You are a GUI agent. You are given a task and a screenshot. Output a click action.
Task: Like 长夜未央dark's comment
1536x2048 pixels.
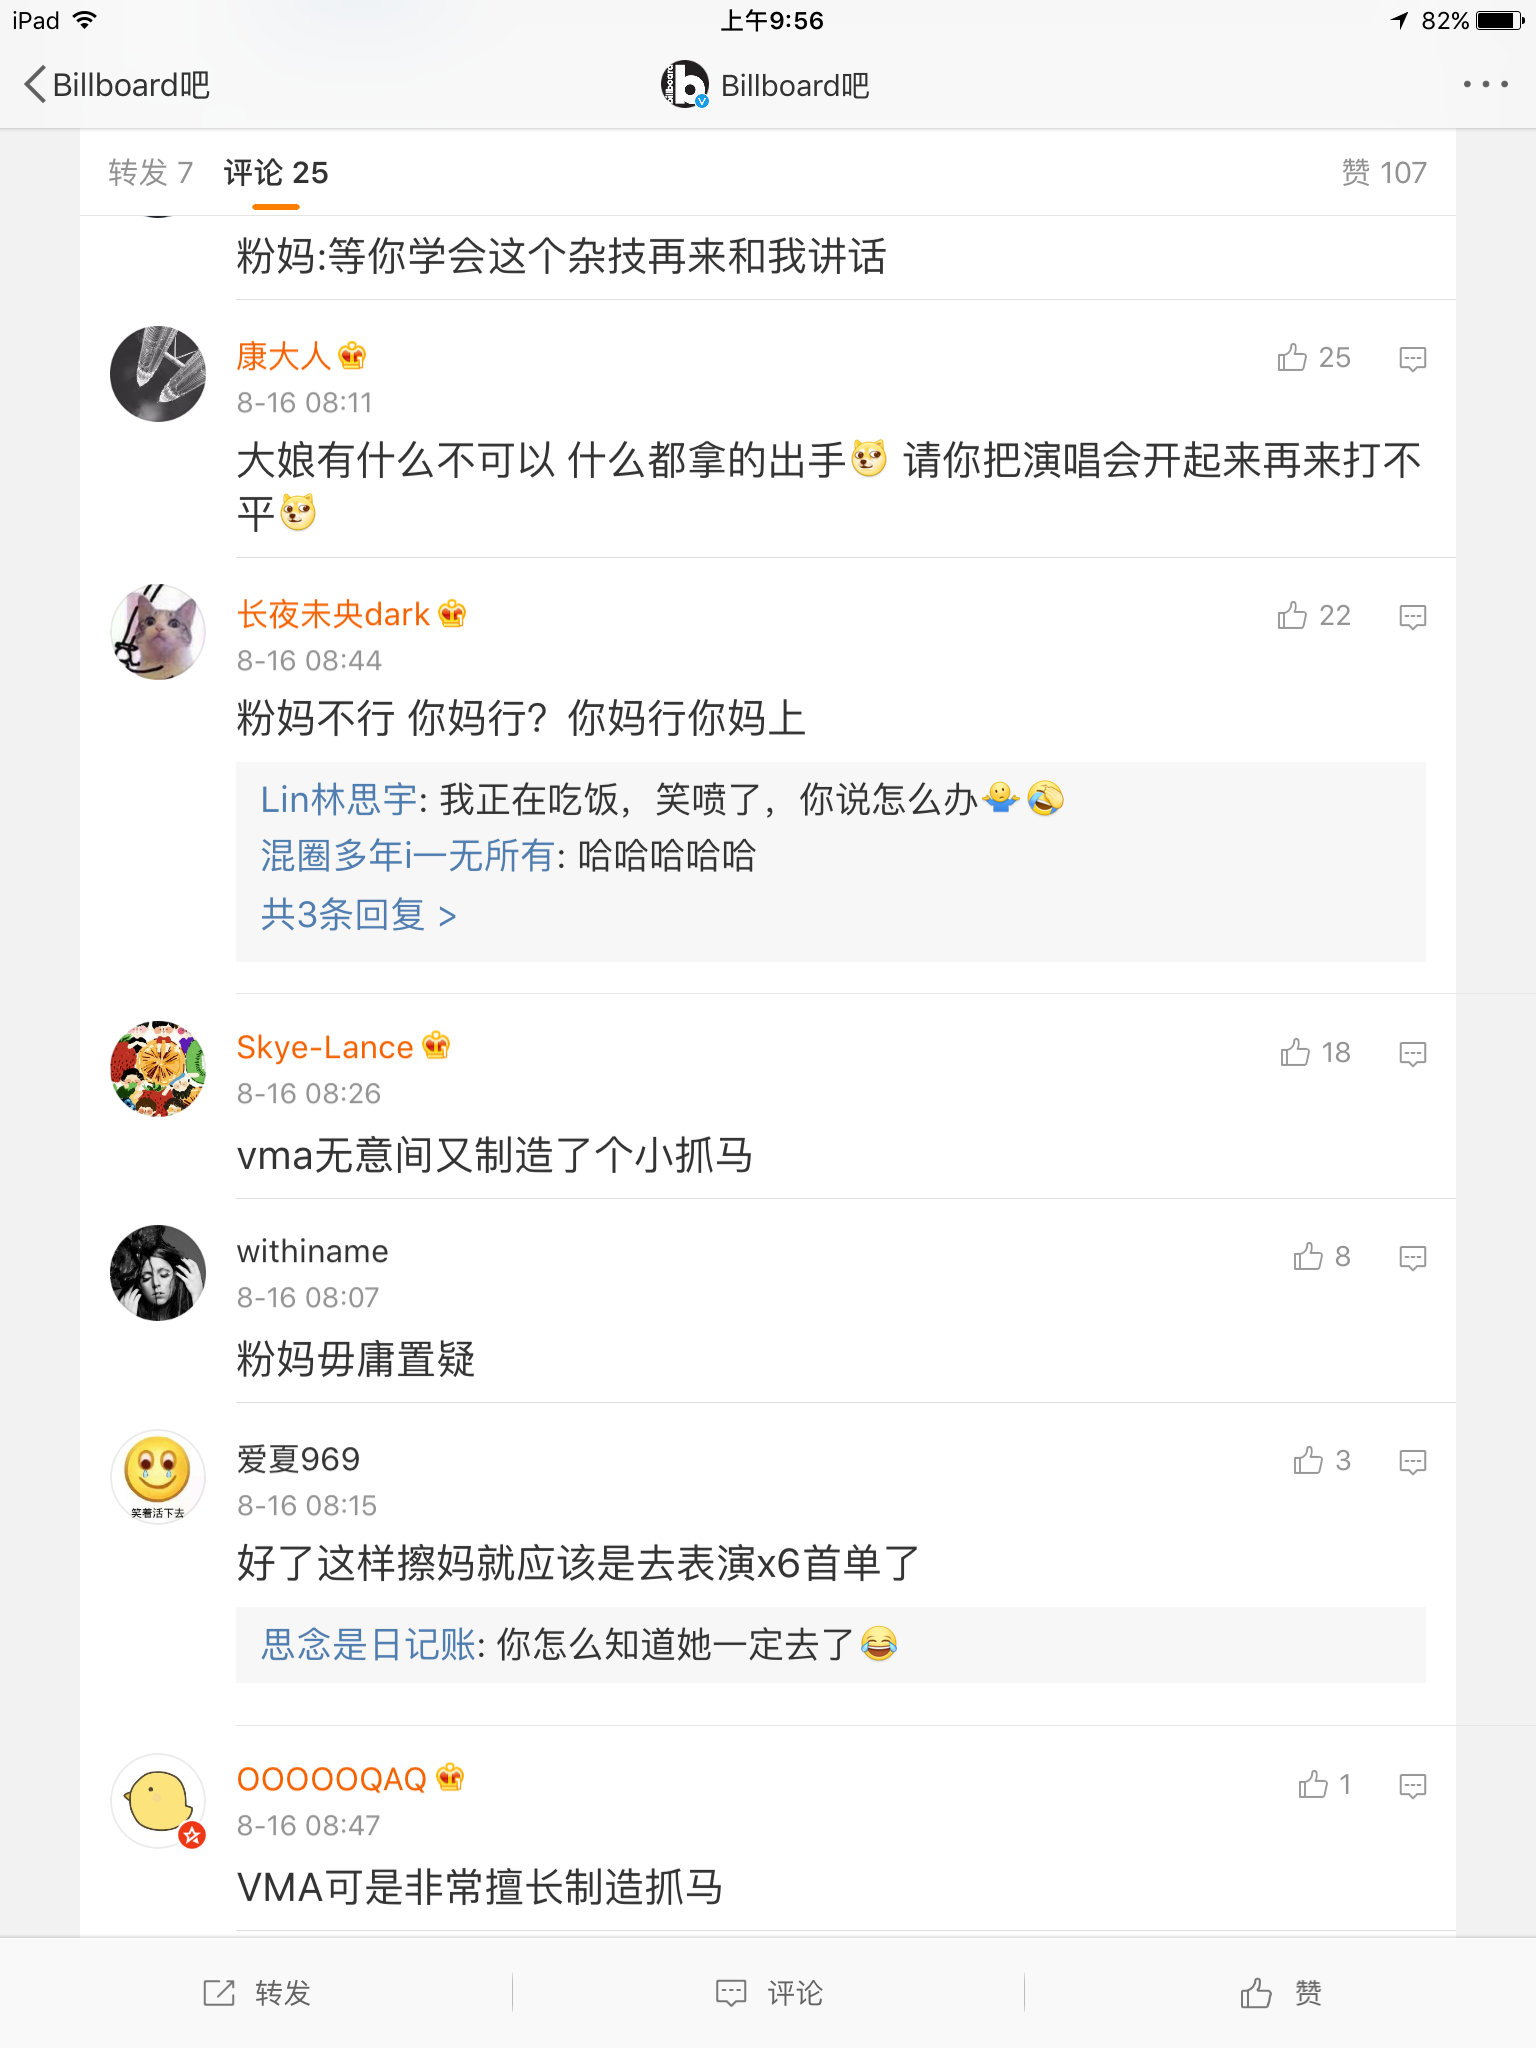pyautogui.click(x=1292, y=616)
